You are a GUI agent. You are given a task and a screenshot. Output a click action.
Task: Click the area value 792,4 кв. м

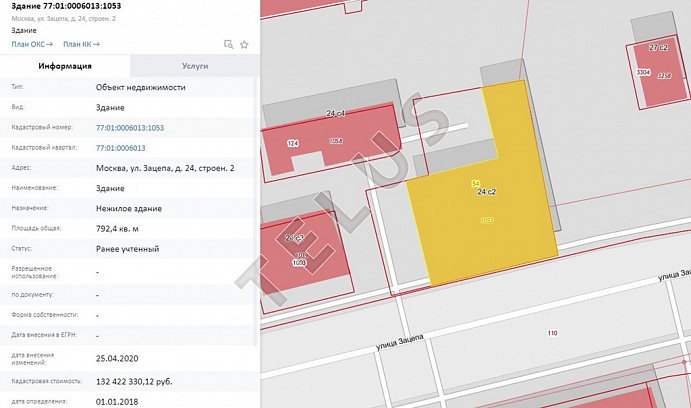(x=117, y=229)
